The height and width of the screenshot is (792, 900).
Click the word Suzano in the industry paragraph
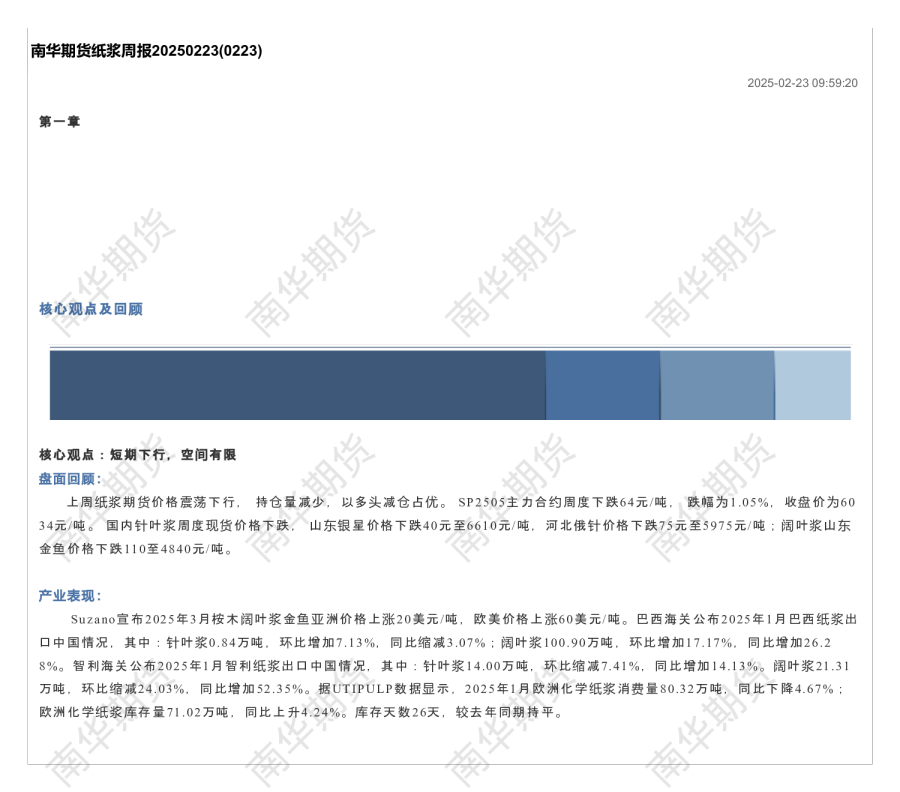(x=93, y=619)
